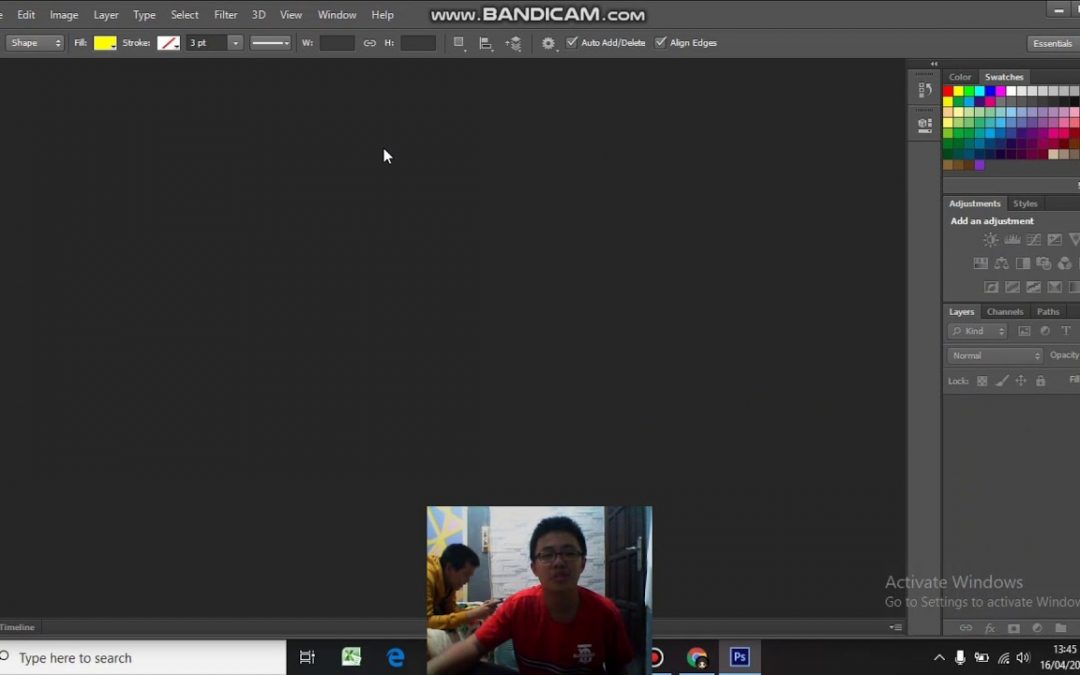
Task: Add a Levels adjustment
Action: click(1012, 240)
